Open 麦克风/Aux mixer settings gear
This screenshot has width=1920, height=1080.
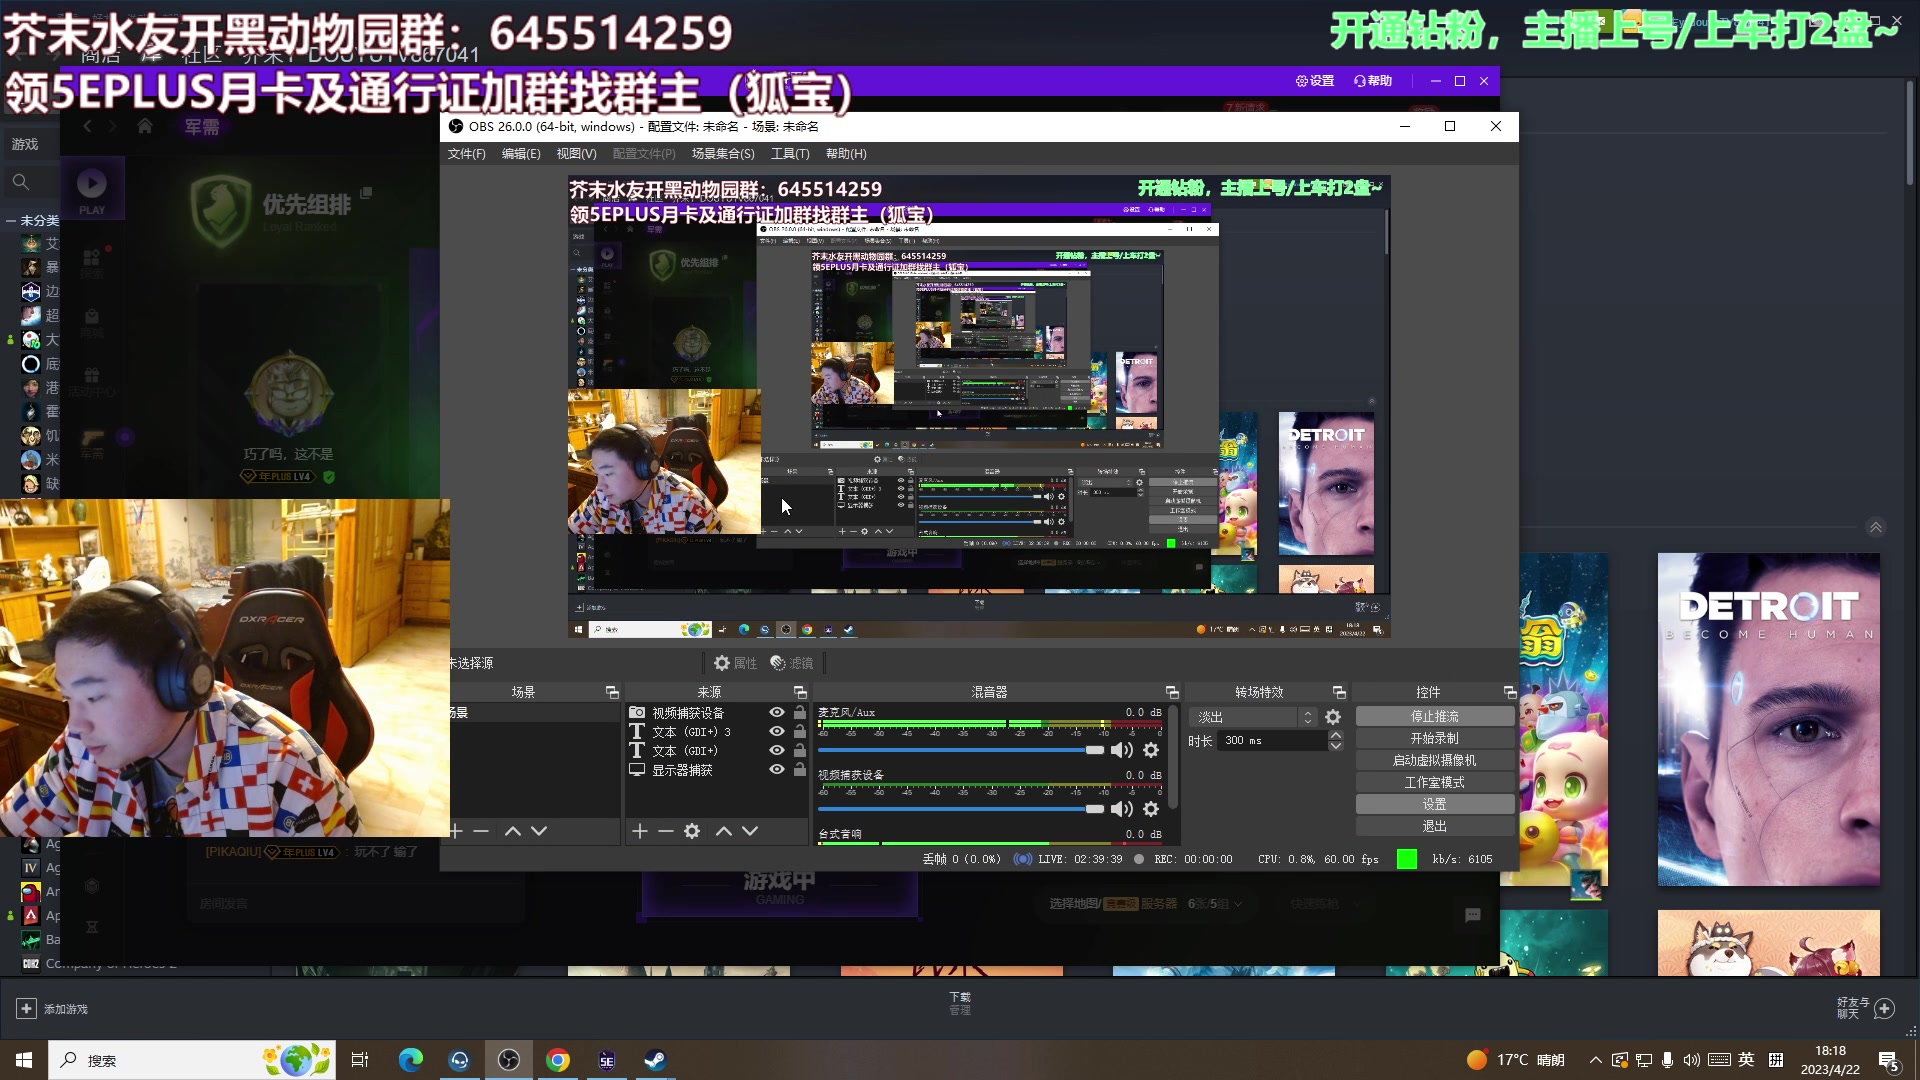coord(1151,750)
